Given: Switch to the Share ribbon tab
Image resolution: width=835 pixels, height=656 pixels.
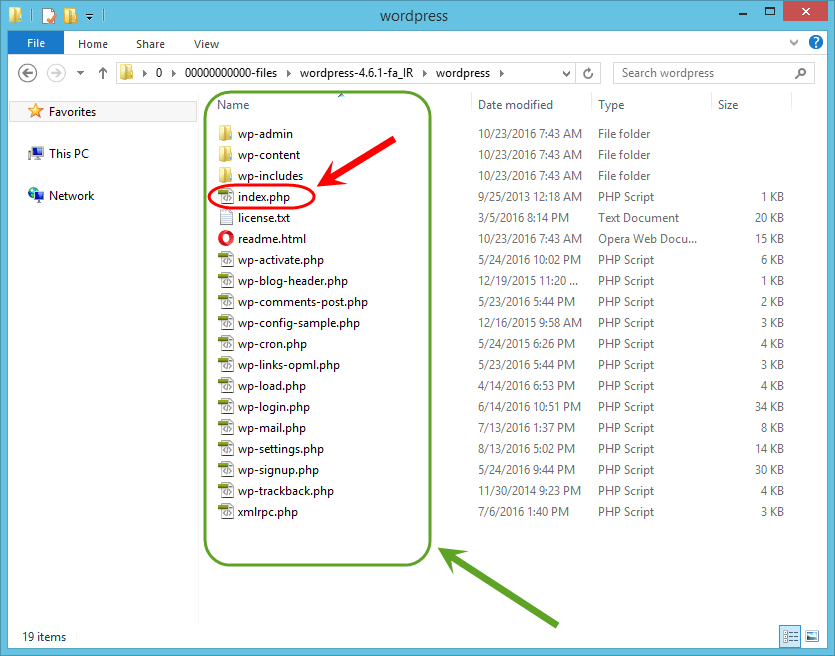Looking at the screenshot, I should tap(150, 44).
